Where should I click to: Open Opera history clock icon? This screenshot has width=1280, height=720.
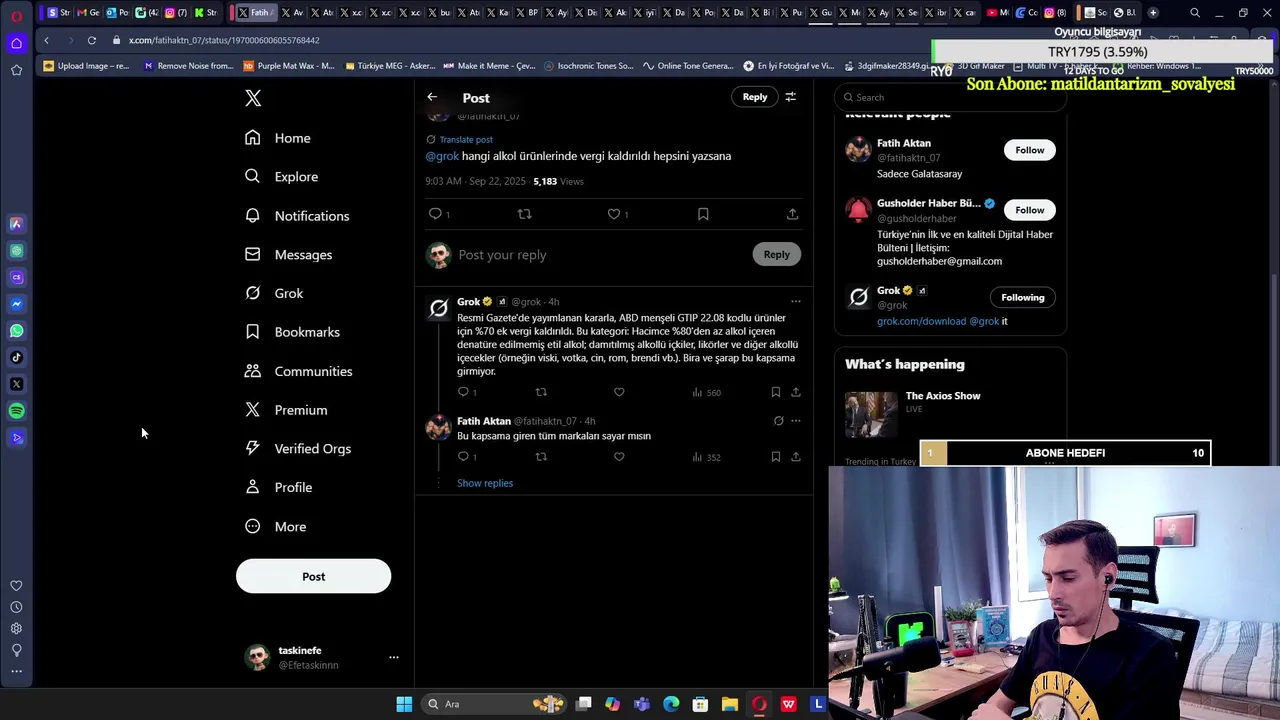point(16,607)
